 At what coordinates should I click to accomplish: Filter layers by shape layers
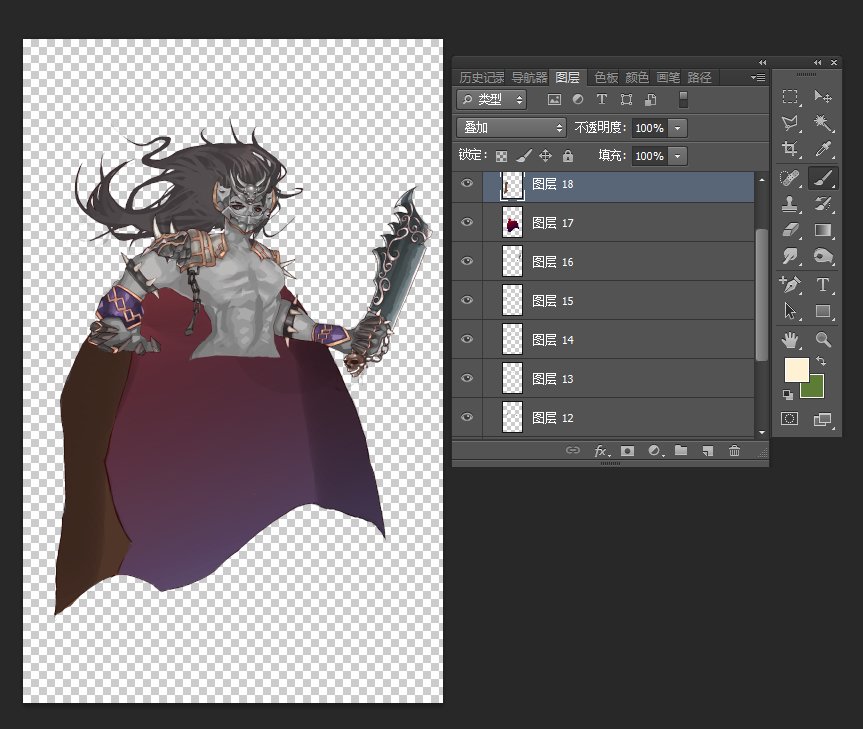[x=626, y=100]
